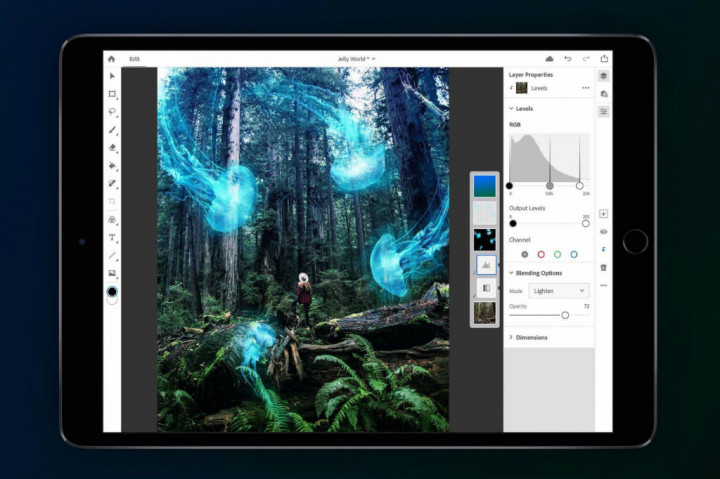The width and height of the screenshot is (720, 479).
Task: Delete layer with the trash icon
Action: coord(604,267)
